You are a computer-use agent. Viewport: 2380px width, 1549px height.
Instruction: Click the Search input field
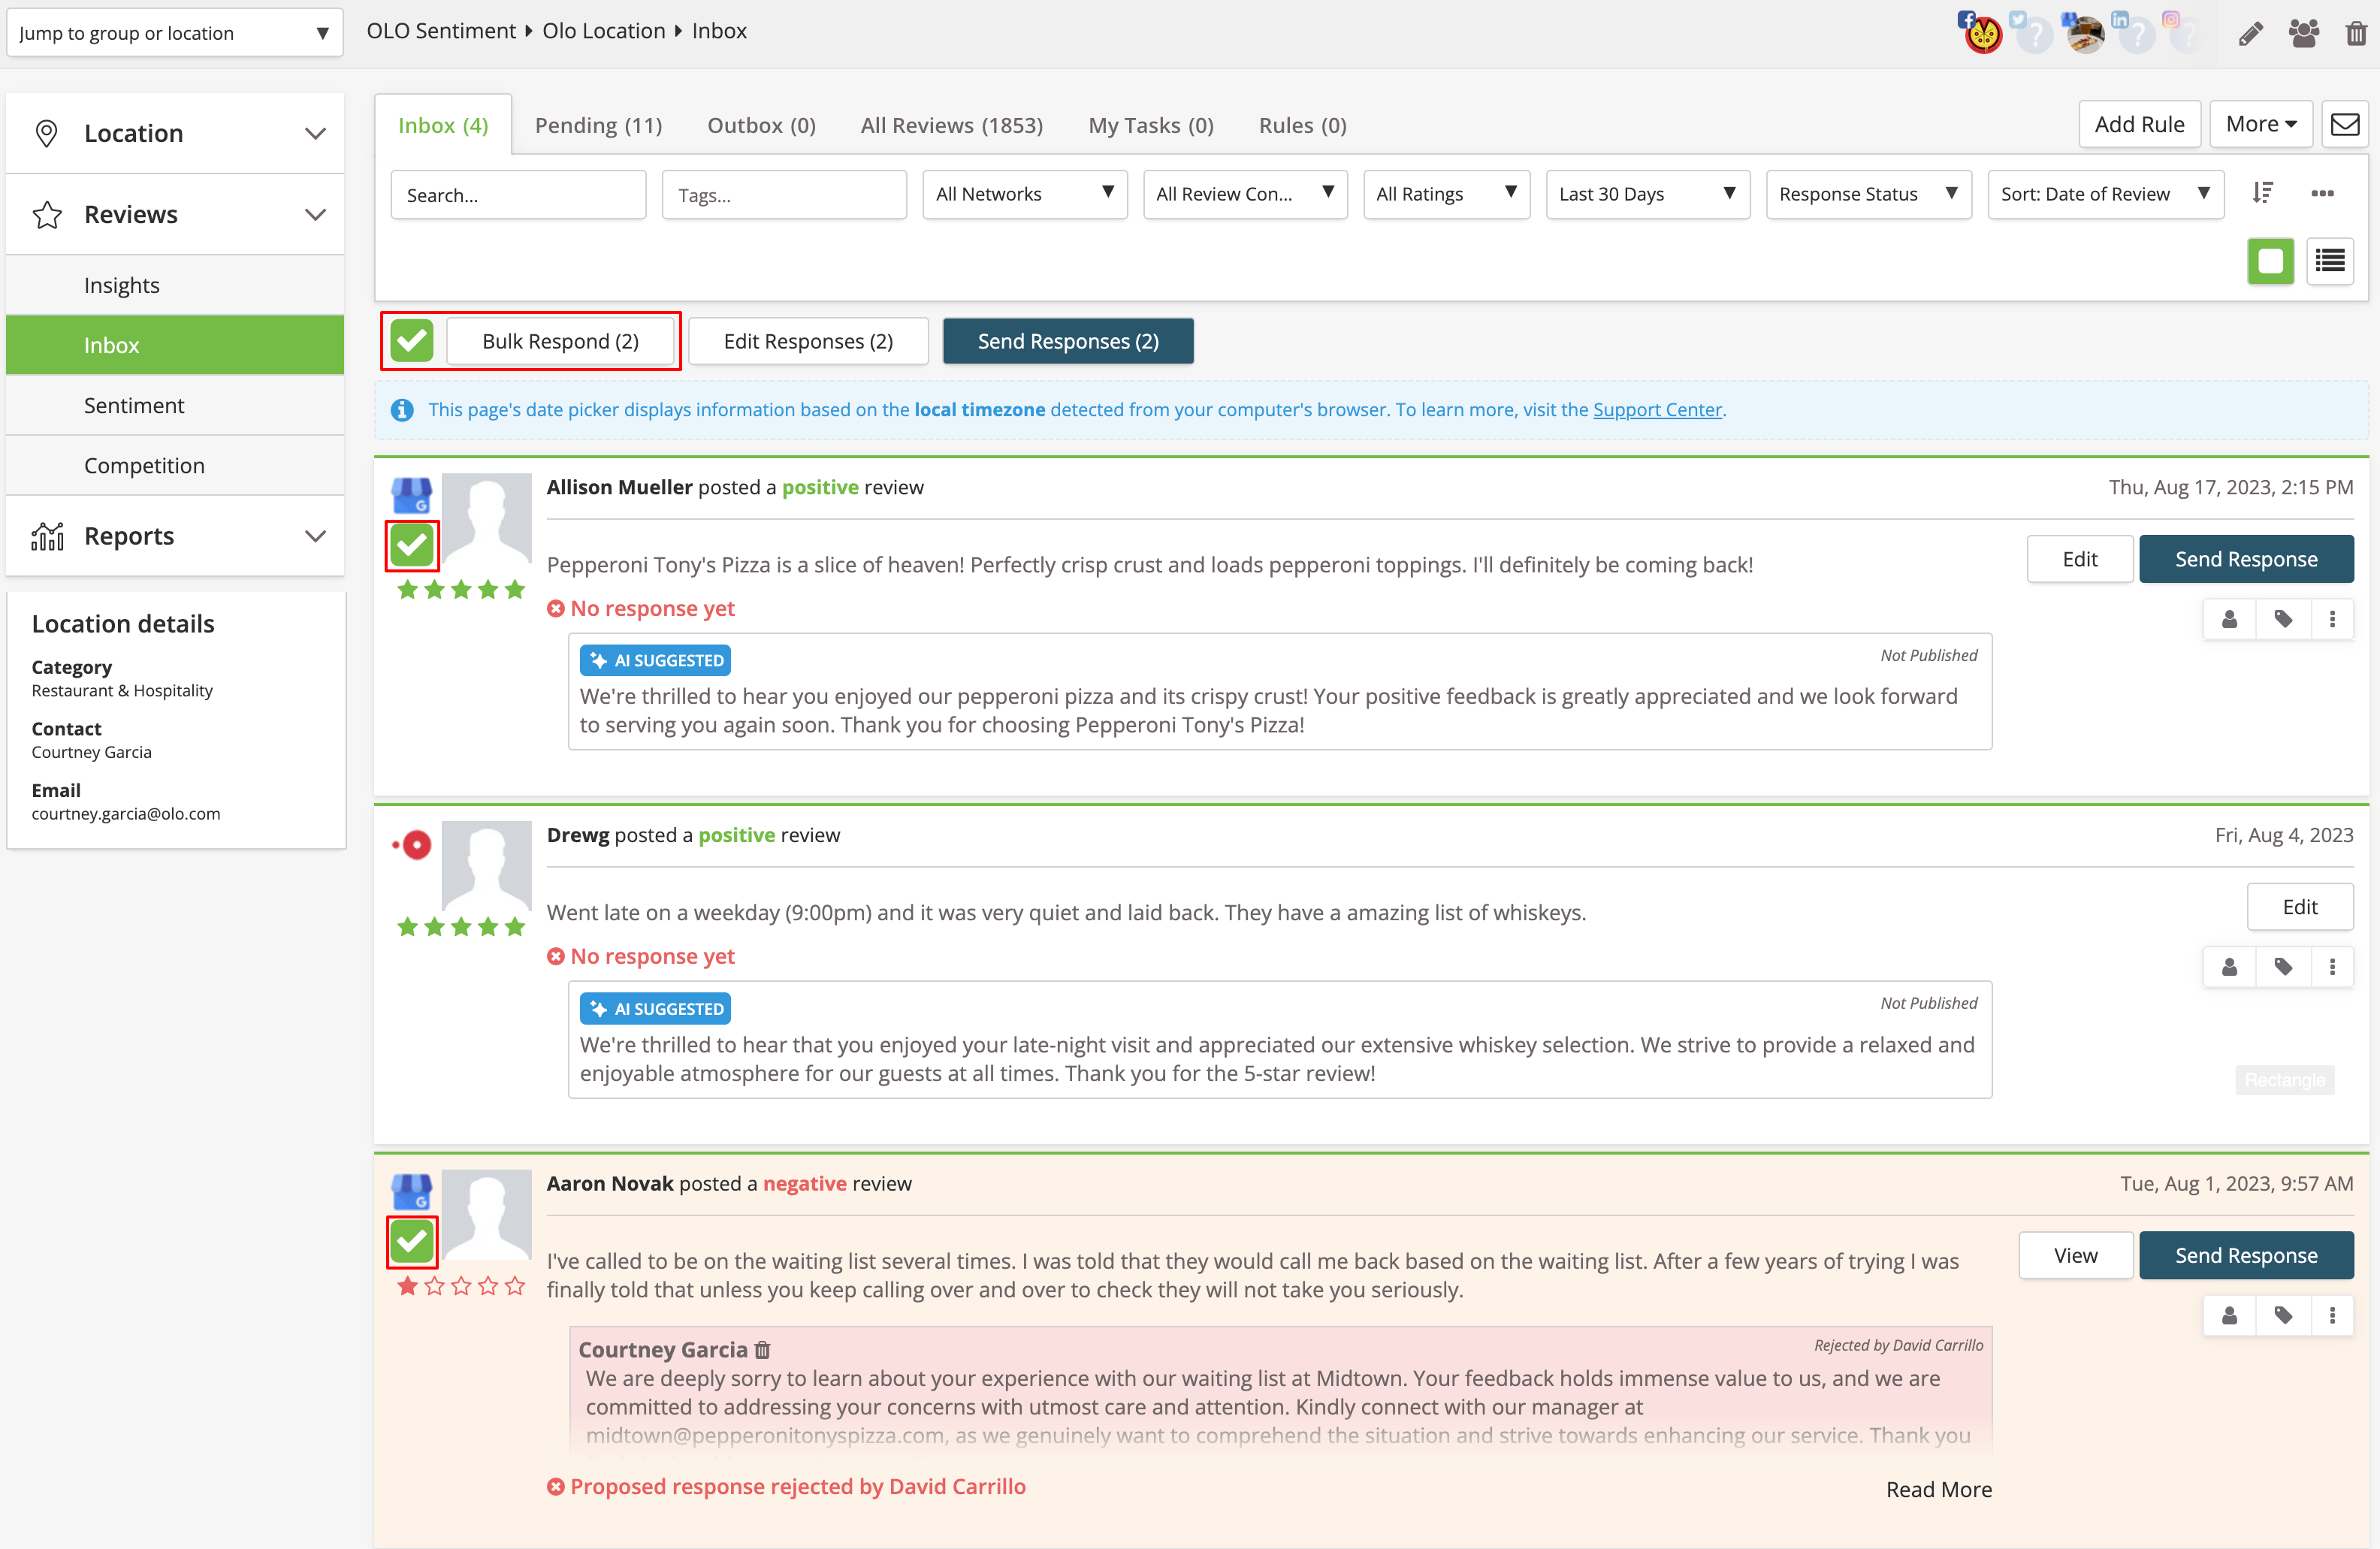click(x=518, y=194)
